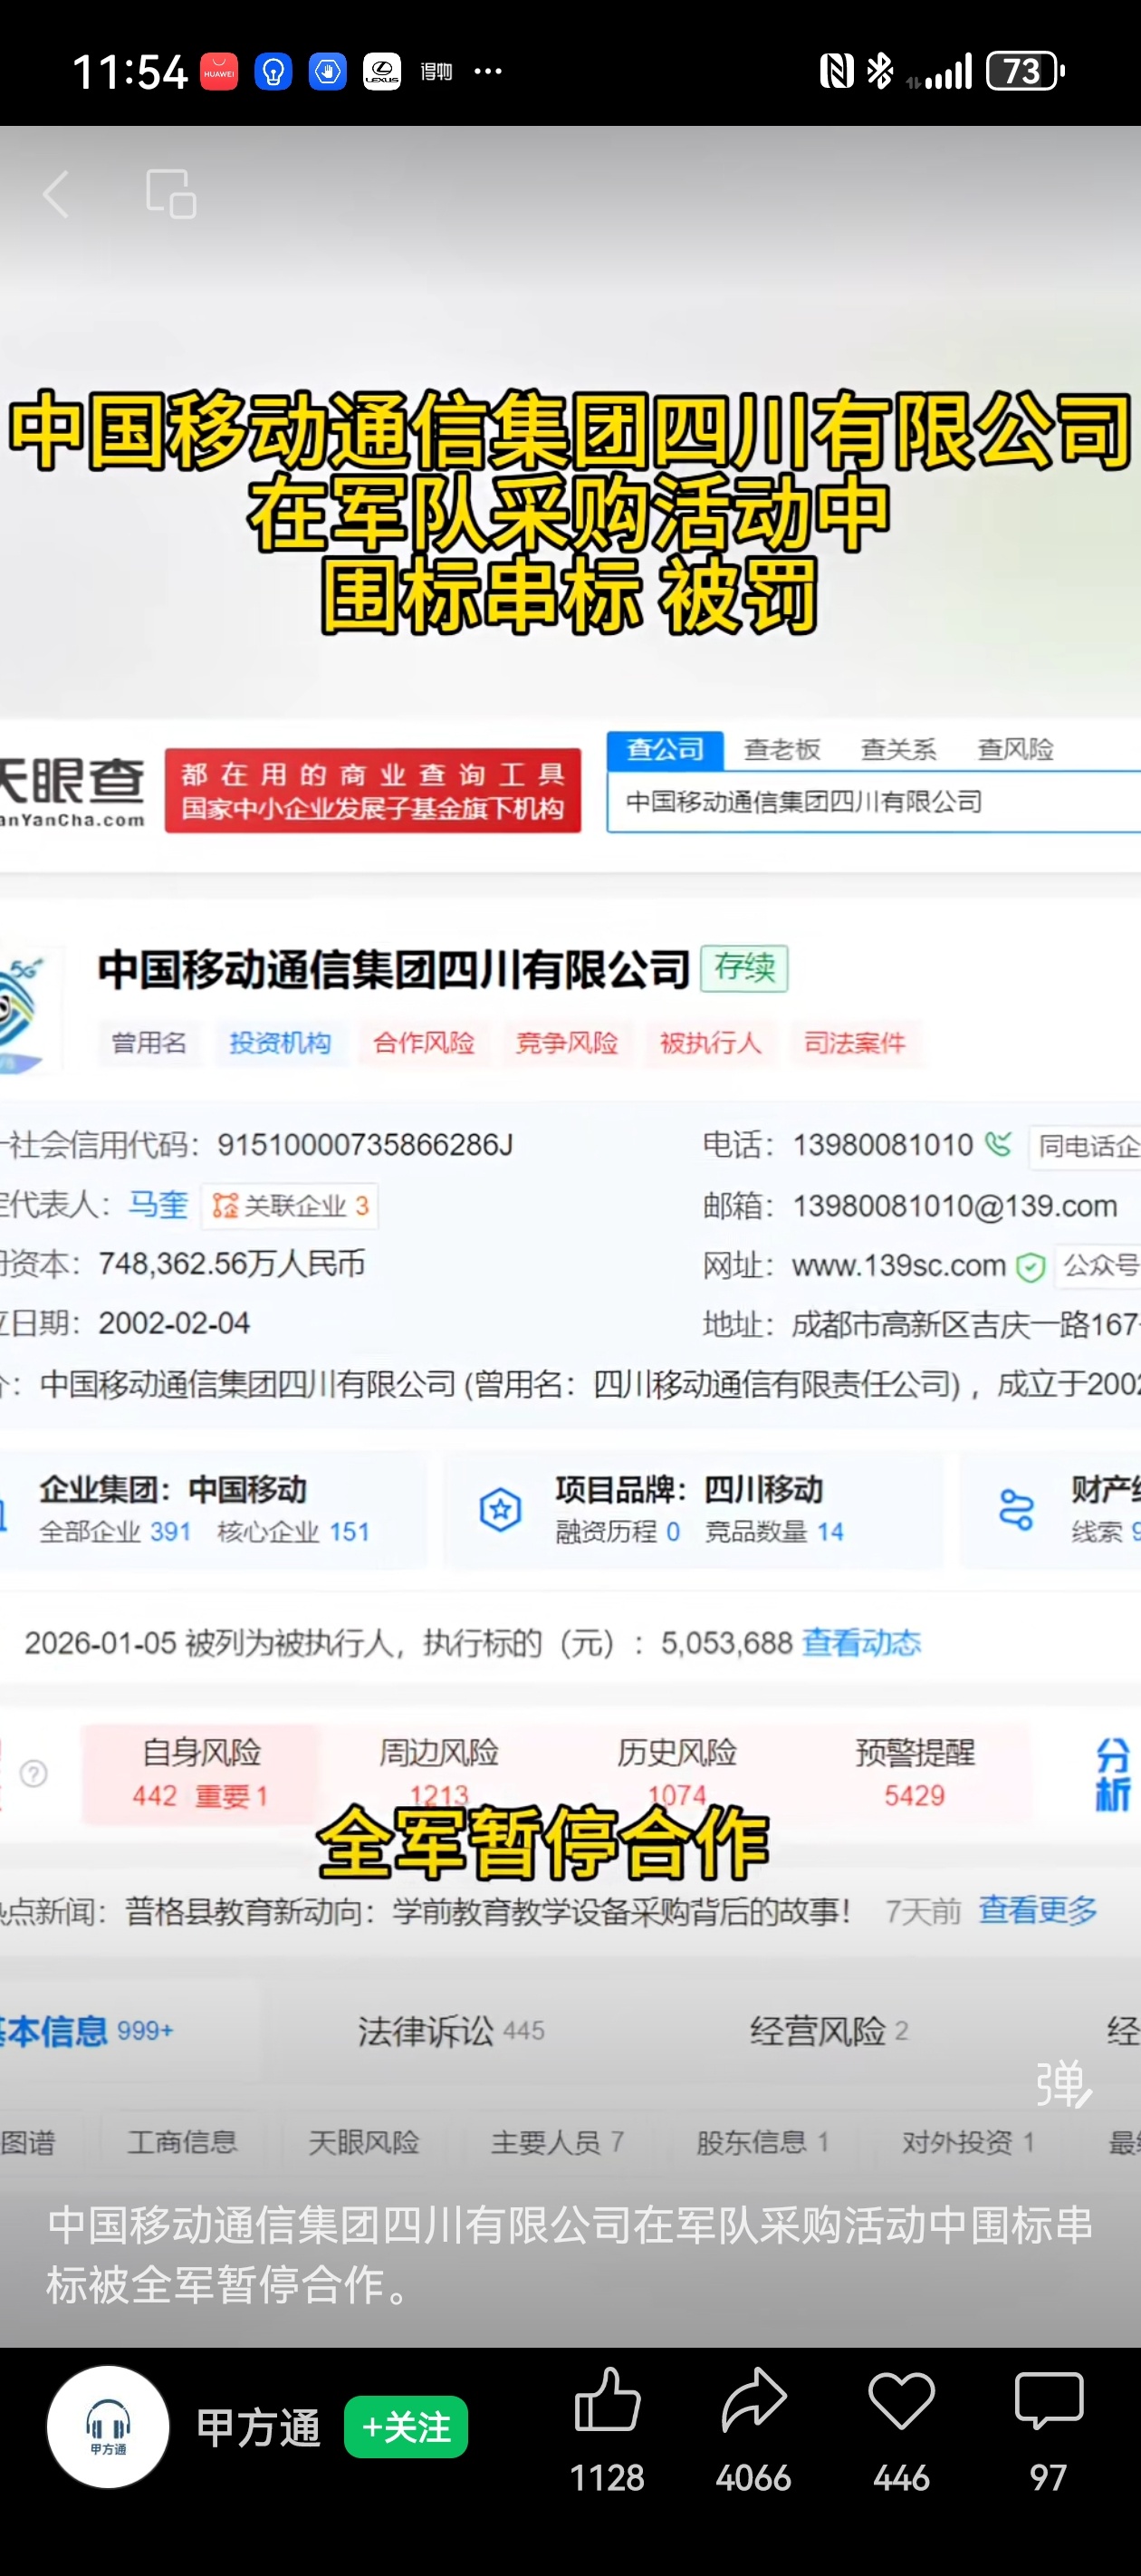Select the 查风险 search tab

(x=1016, y=749)
